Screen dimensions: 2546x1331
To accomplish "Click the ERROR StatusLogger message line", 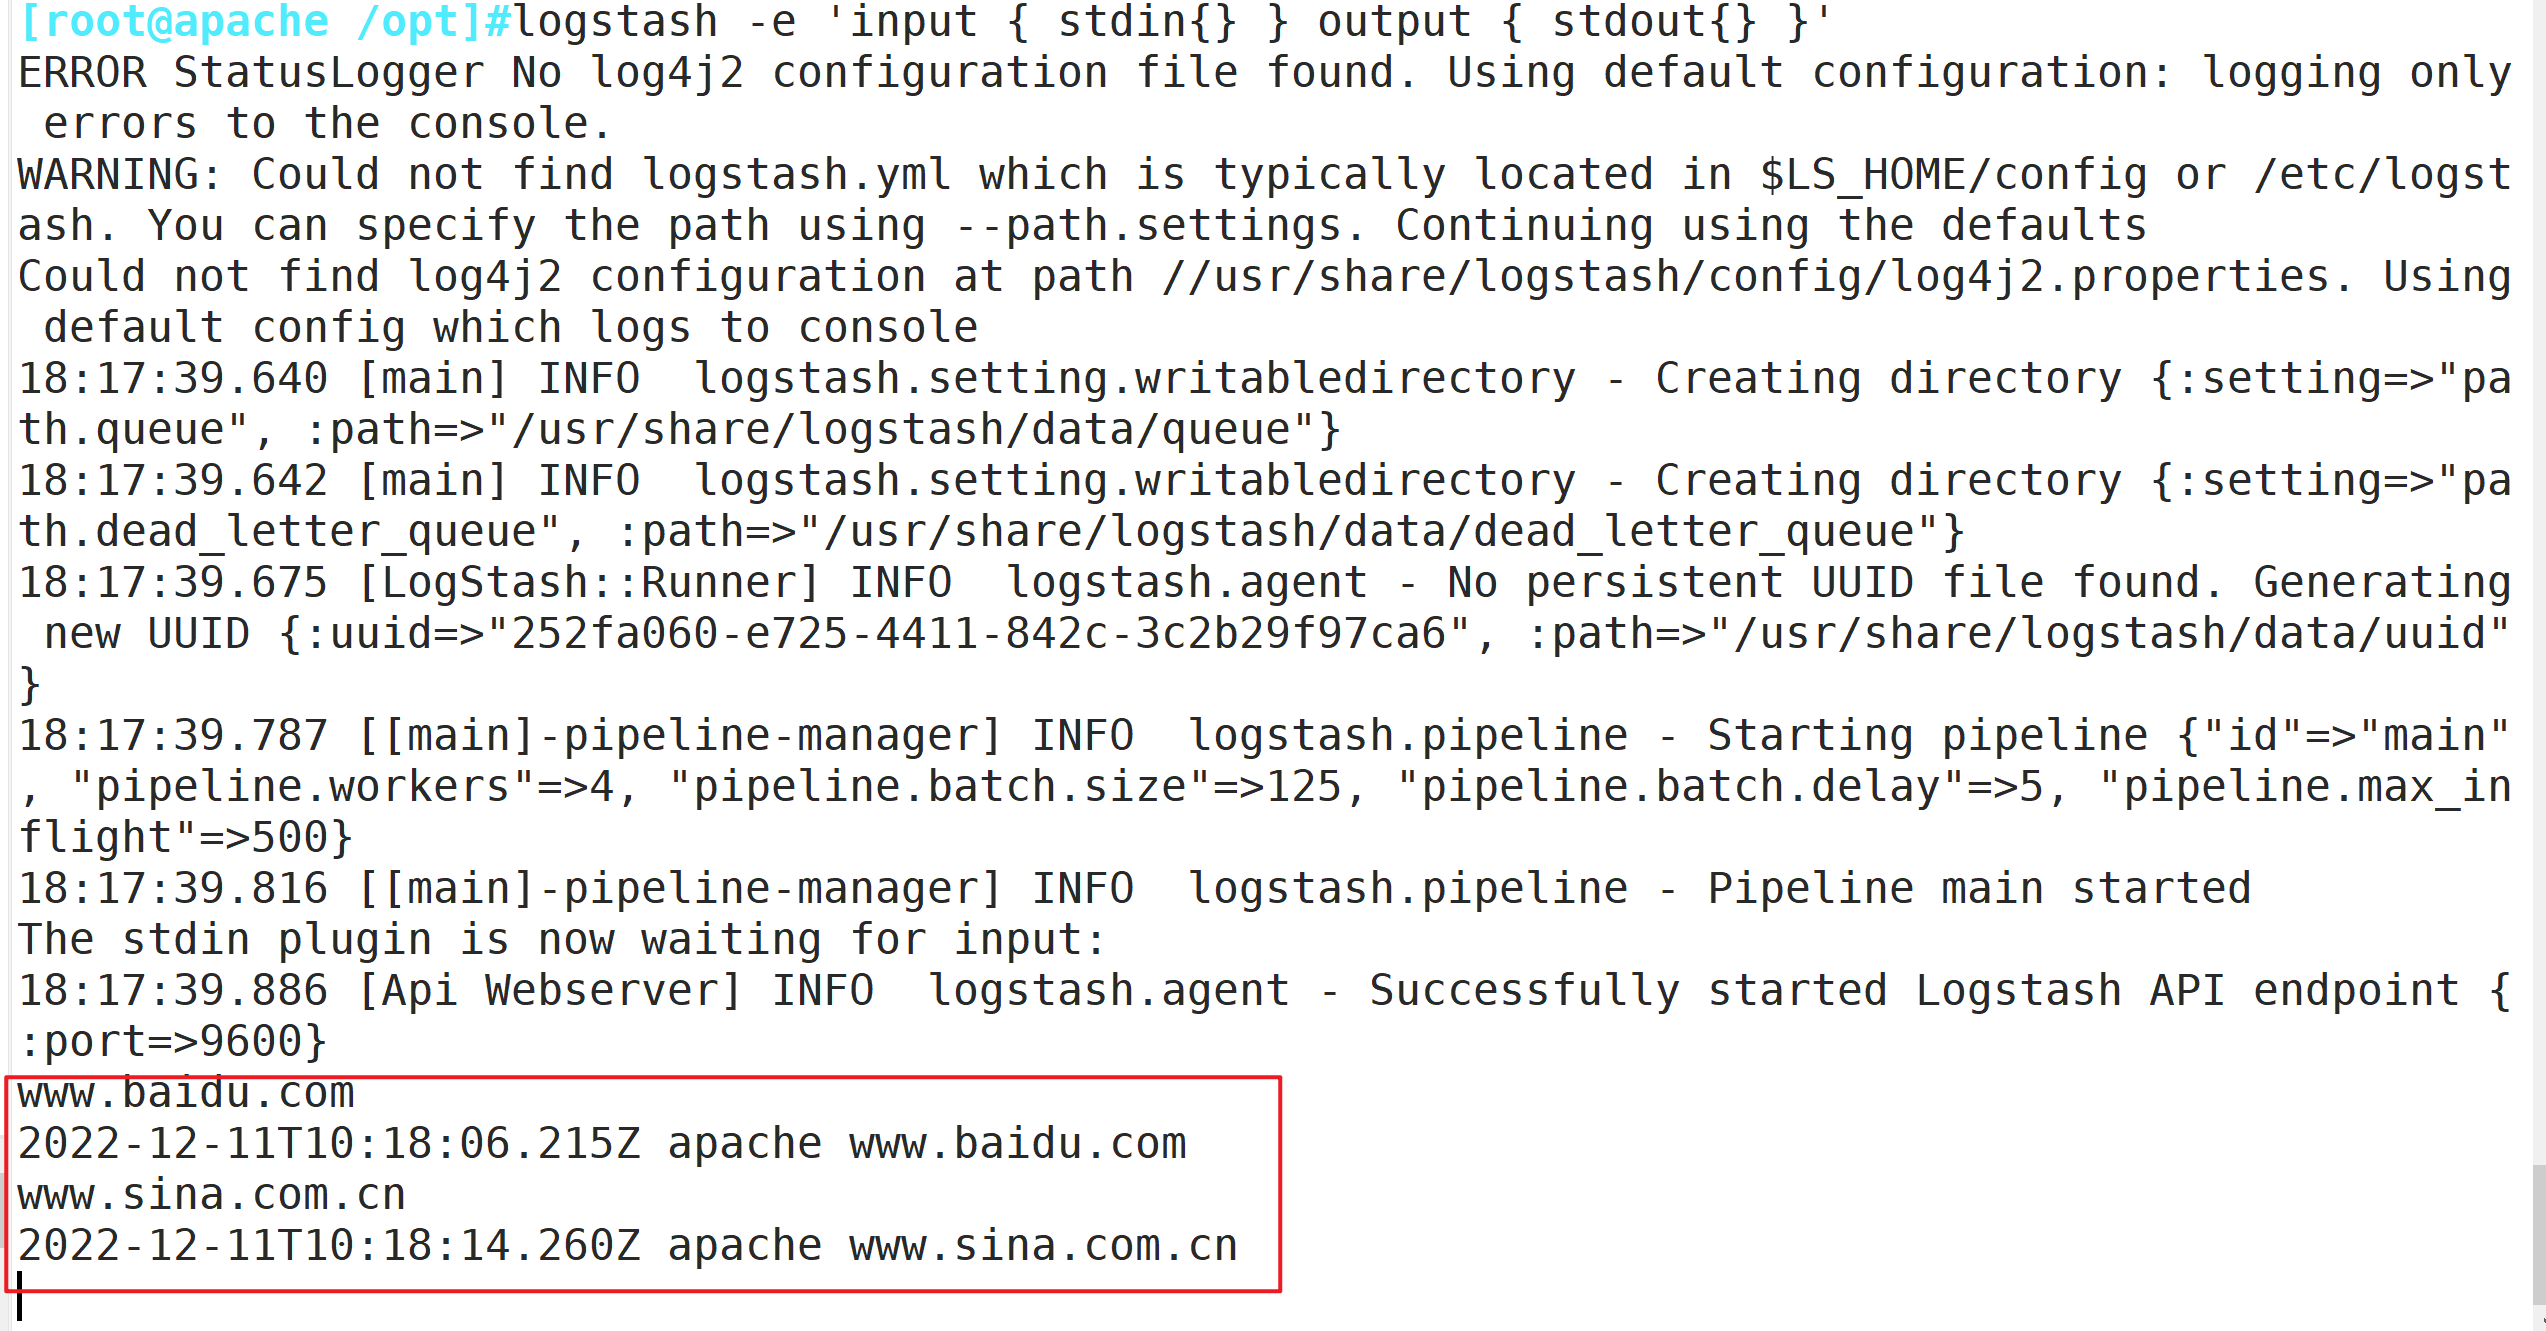I will point(1265,98).
